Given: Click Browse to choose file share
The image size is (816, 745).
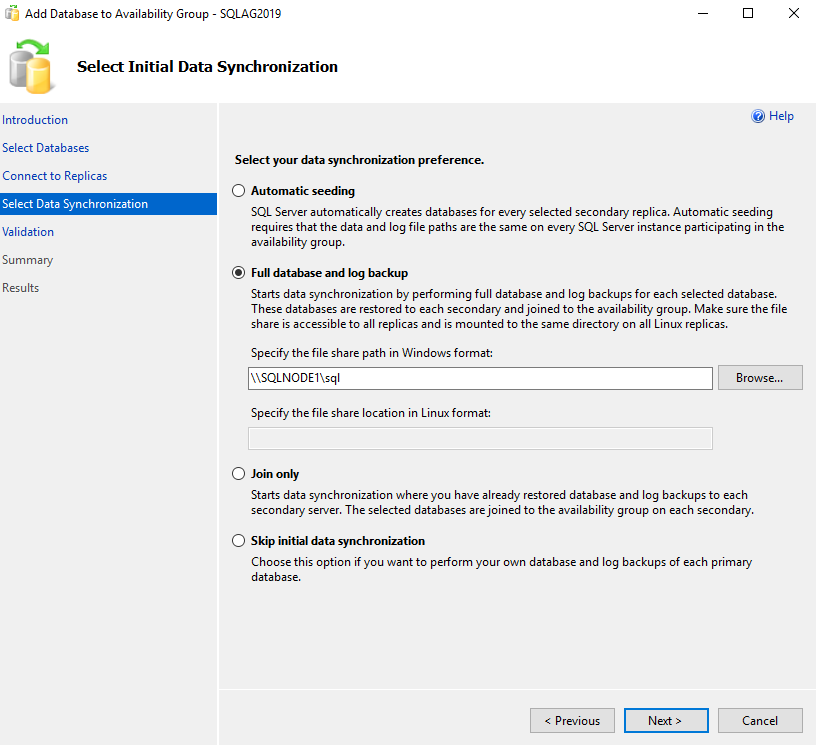Looking at the screenshot, I should click(x=760, y=378).
